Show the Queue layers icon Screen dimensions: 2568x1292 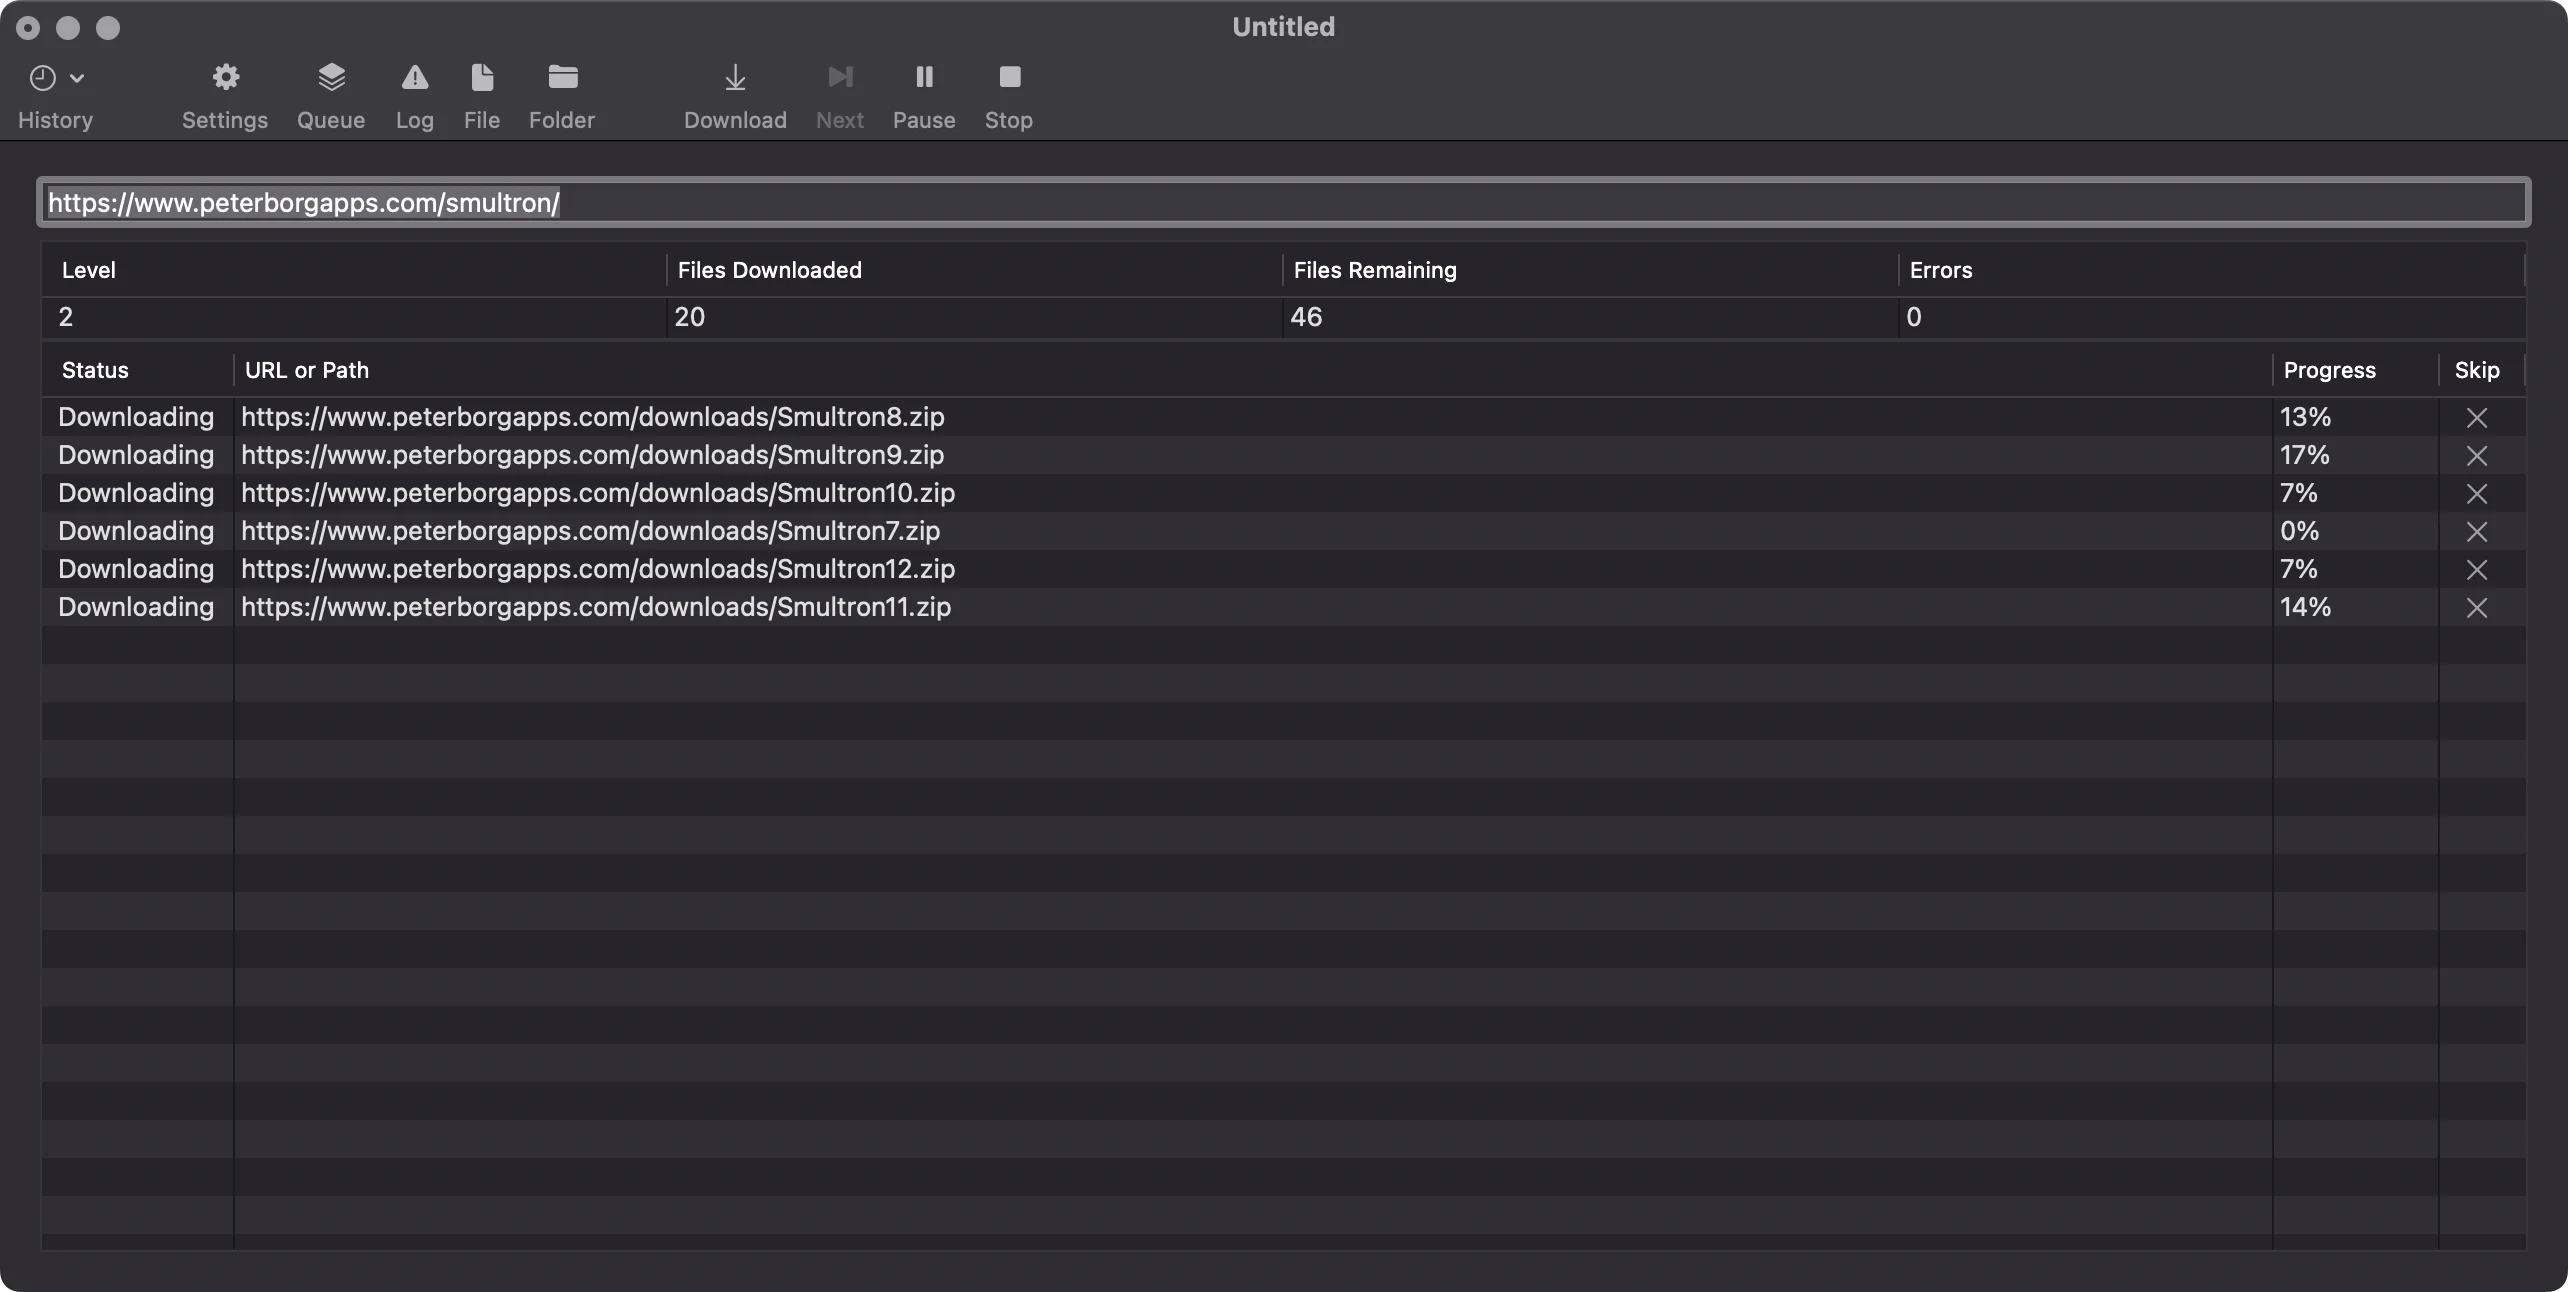(331, 77)
